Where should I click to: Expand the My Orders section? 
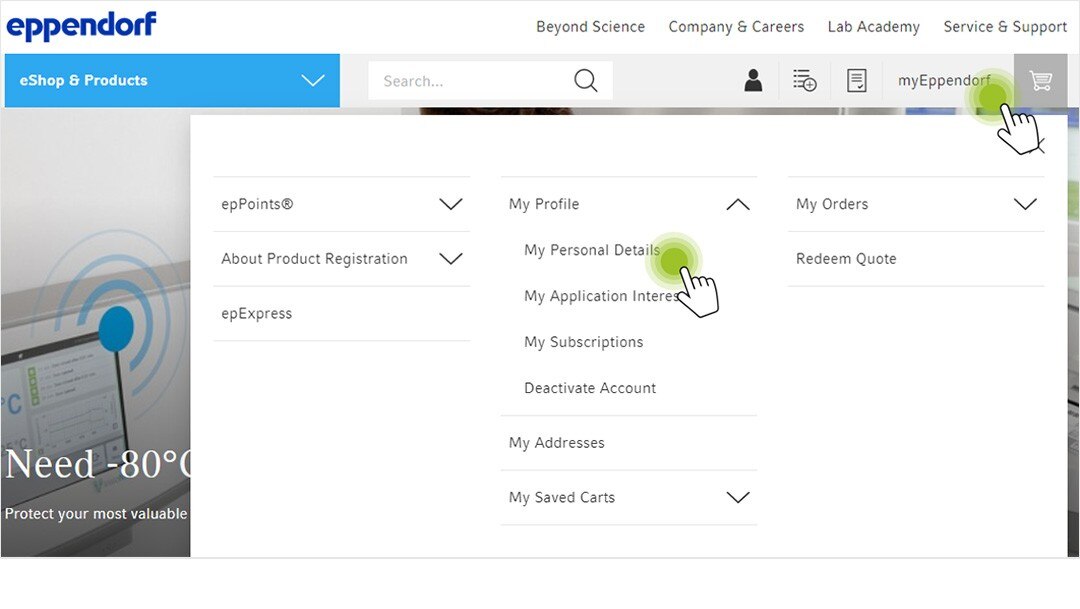point(1025,204)
